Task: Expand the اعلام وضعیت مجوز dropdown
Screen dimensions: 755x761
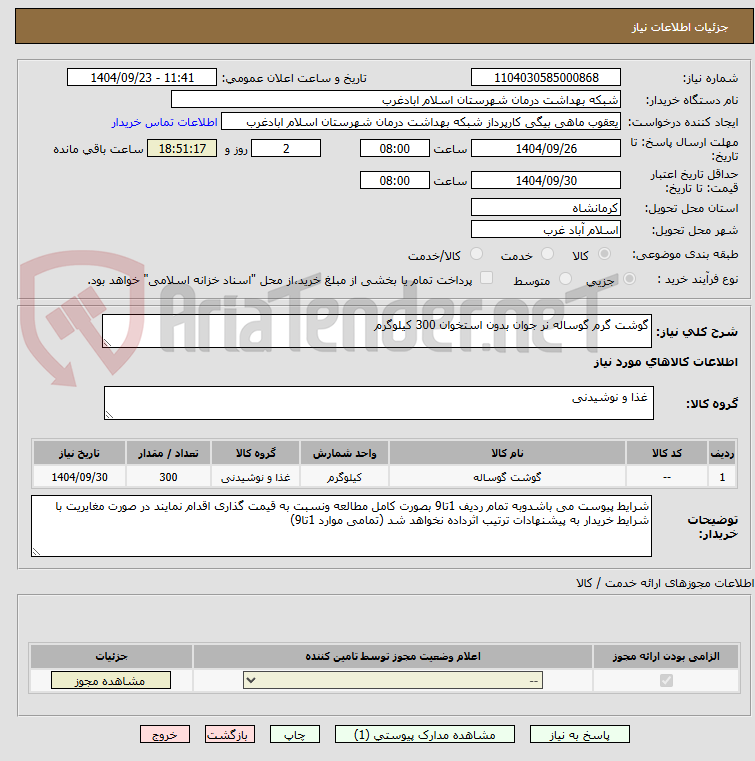Action: tap(393, 680)
